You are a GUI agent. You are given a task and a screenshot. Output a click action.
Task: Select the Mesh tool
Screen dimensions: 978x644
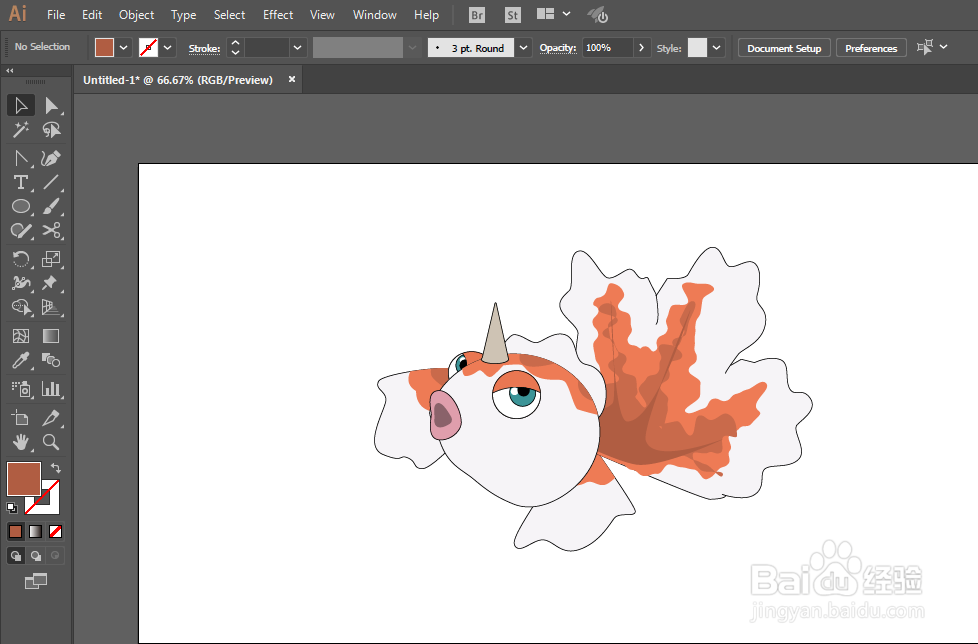pyautogui.click(x=21, y=336)
